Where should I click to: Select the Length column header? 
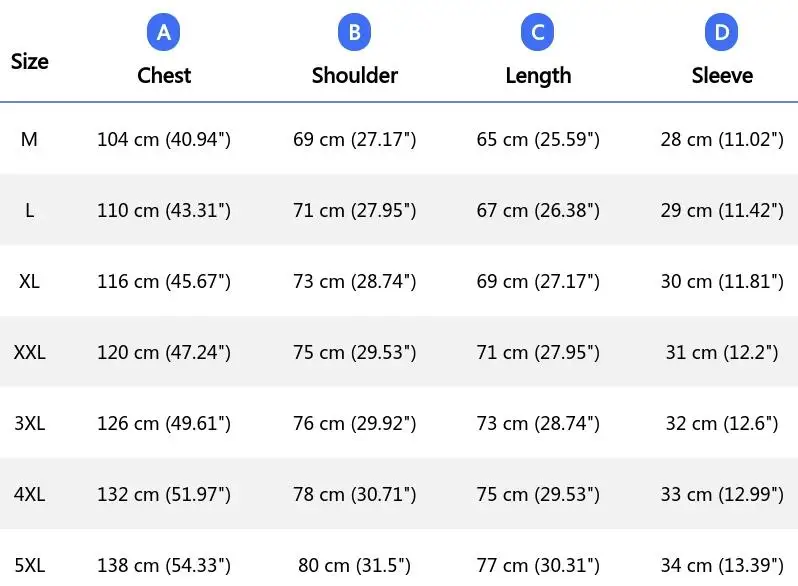click(x=538, y=76)
